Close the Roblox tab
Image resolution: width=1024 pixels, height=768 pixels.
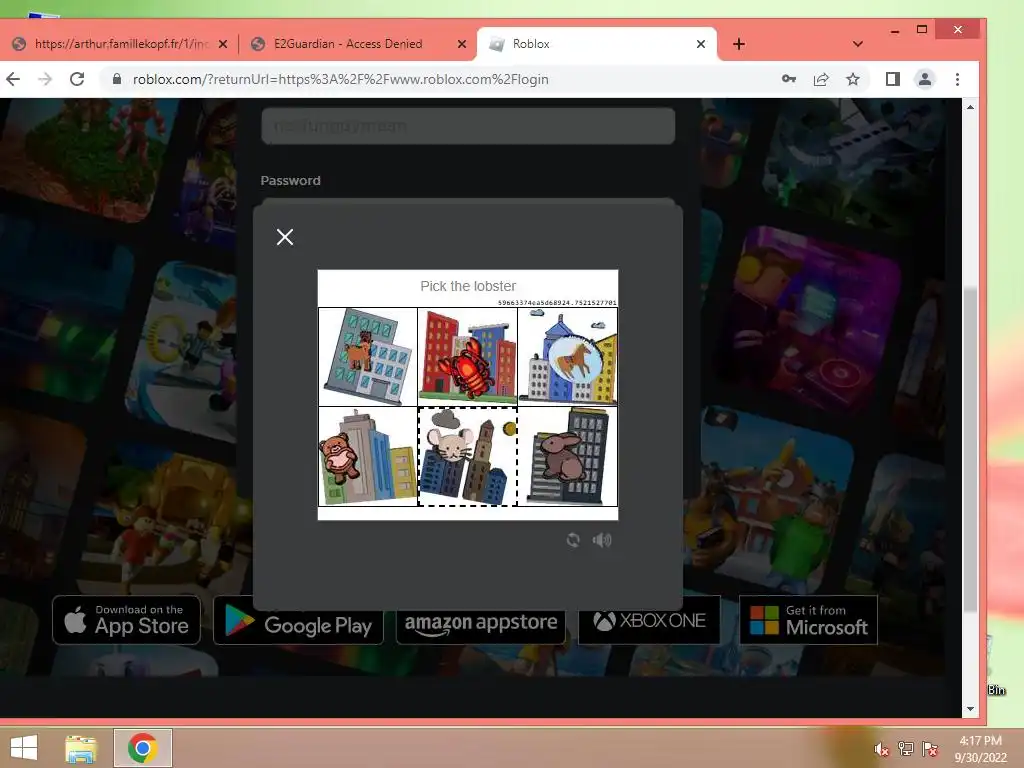pos(701,44)
